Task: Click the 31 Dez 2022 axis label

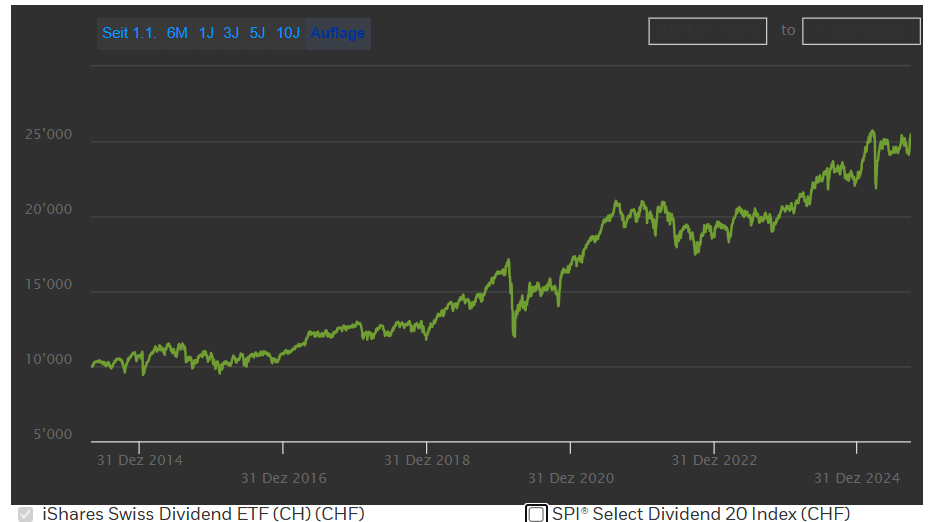Action: click(x=714, y=460)
